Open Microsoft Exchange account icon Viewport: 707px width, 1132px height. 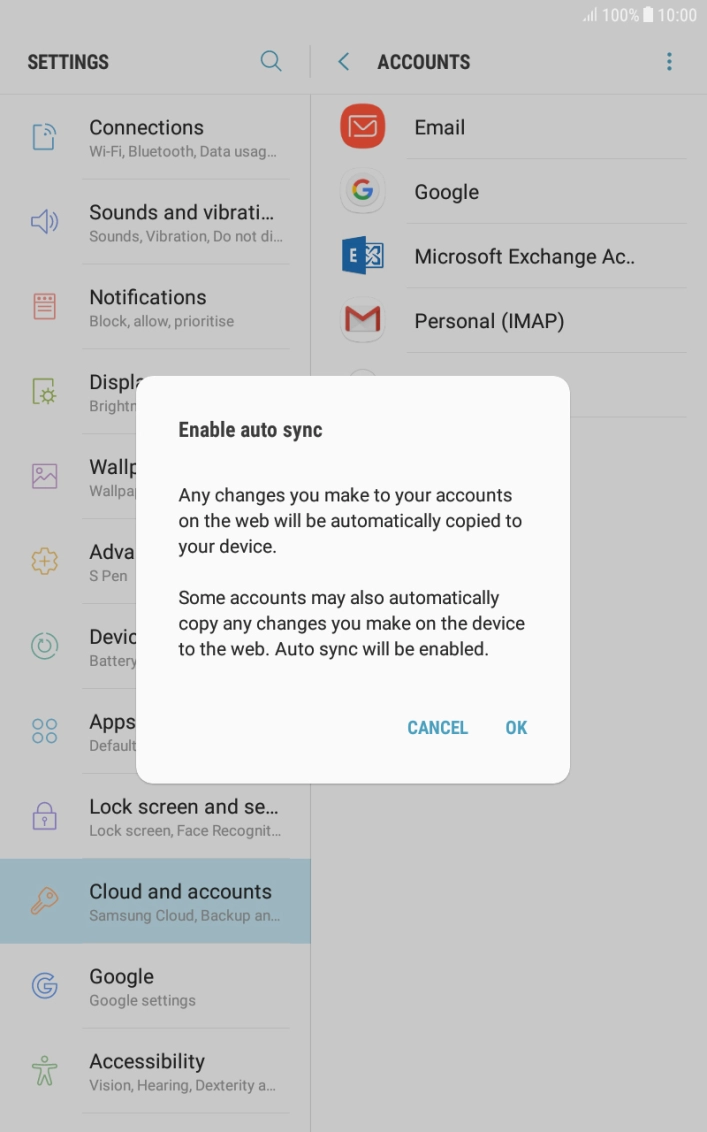coord(362,257)
